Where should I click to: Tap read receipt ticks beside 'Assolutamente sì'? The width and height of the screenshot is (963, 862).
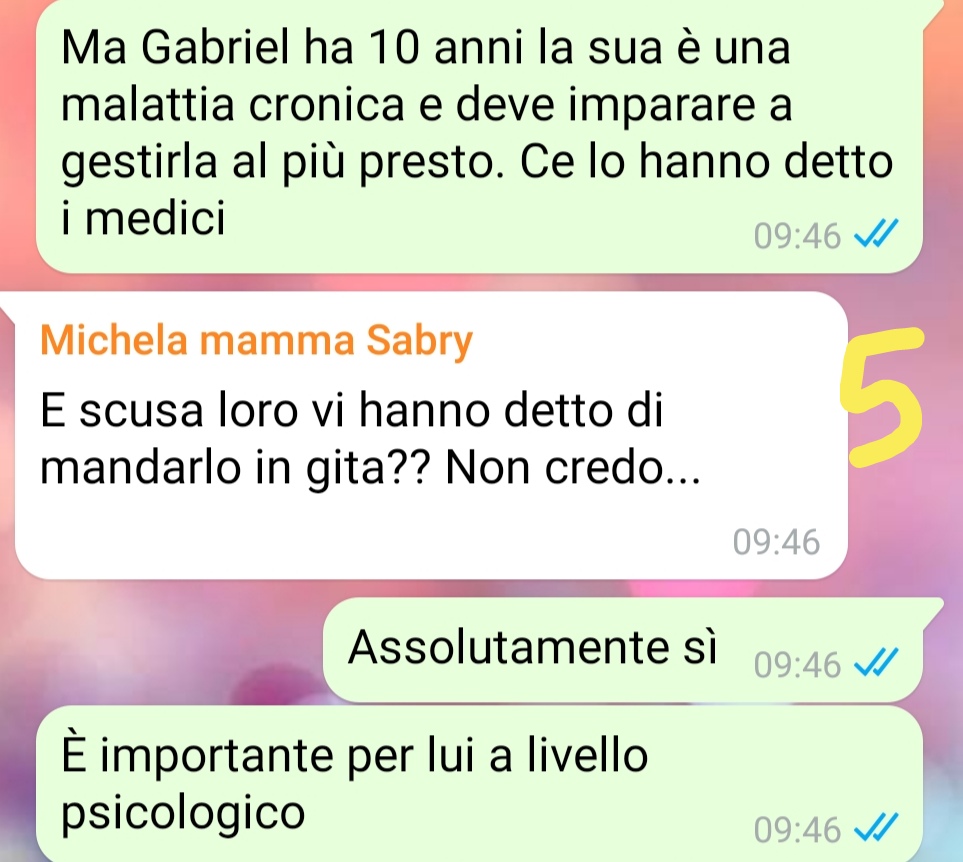point(876,662)
